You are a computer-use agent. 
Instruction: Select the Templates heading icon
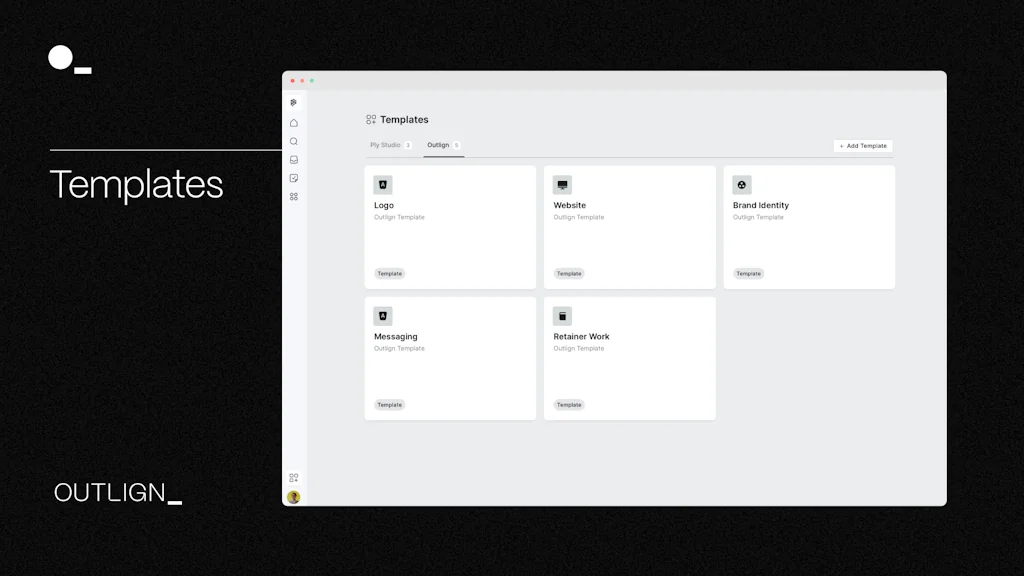(x=371, y=119)
